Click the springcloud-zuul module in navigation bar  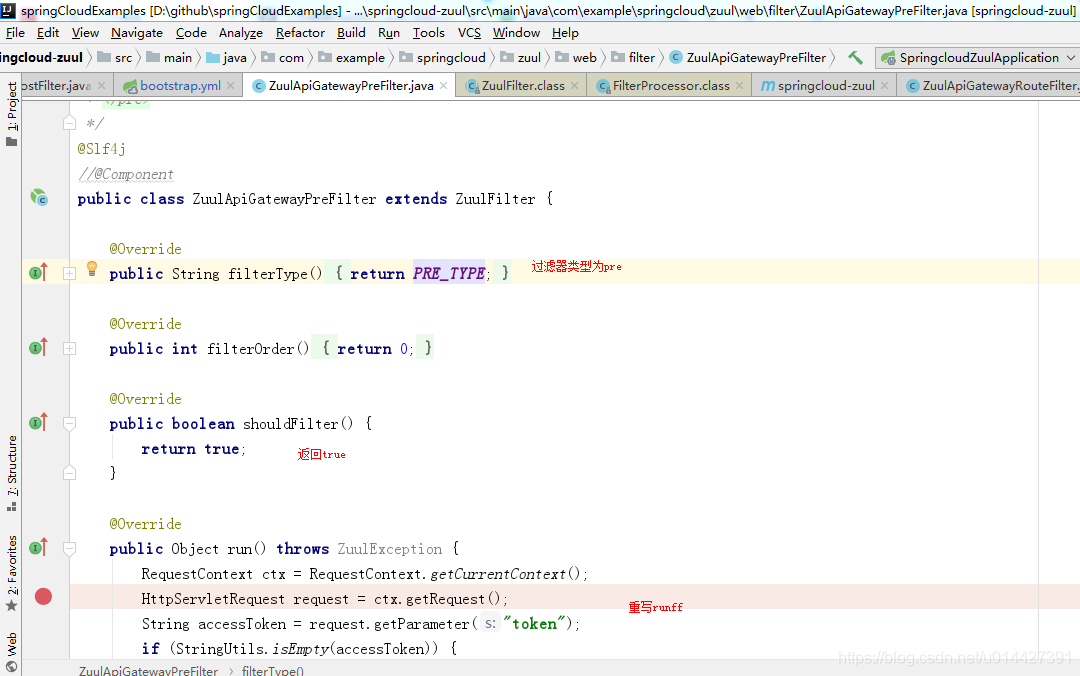point(41,58)
